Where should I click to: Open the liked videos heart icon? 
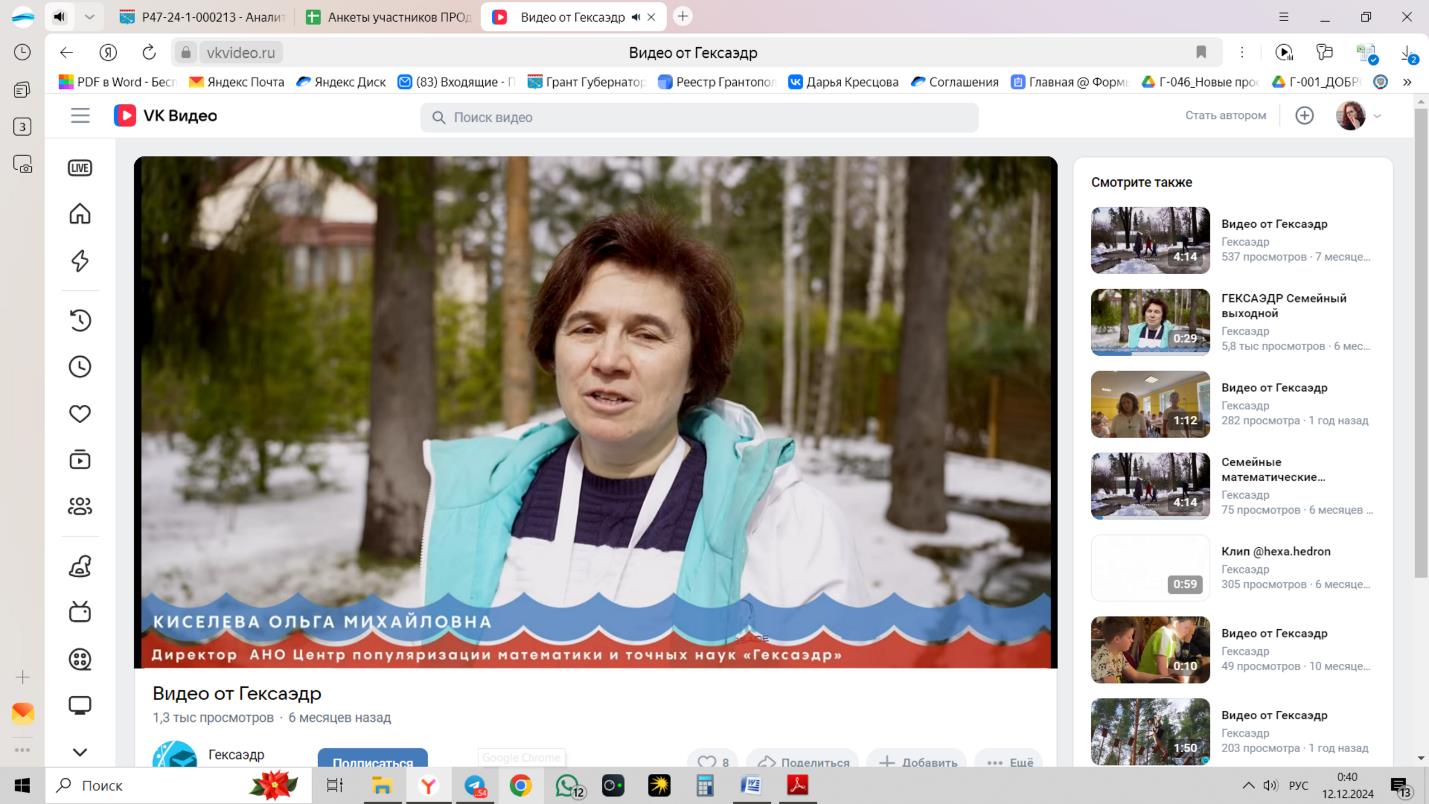80,413
